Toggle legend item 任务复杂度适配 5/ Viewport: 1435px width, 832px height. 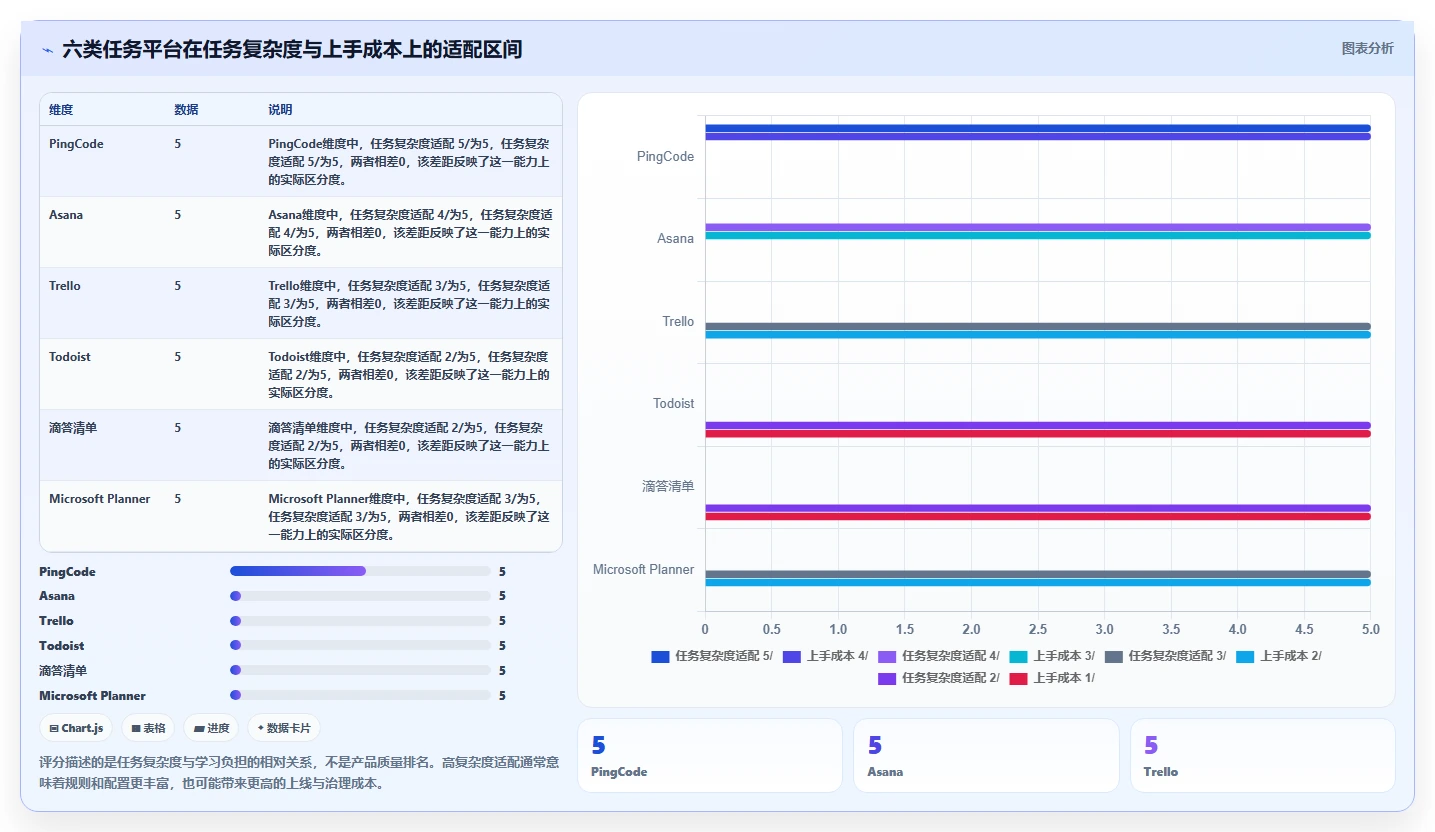(x=712, y=656)
